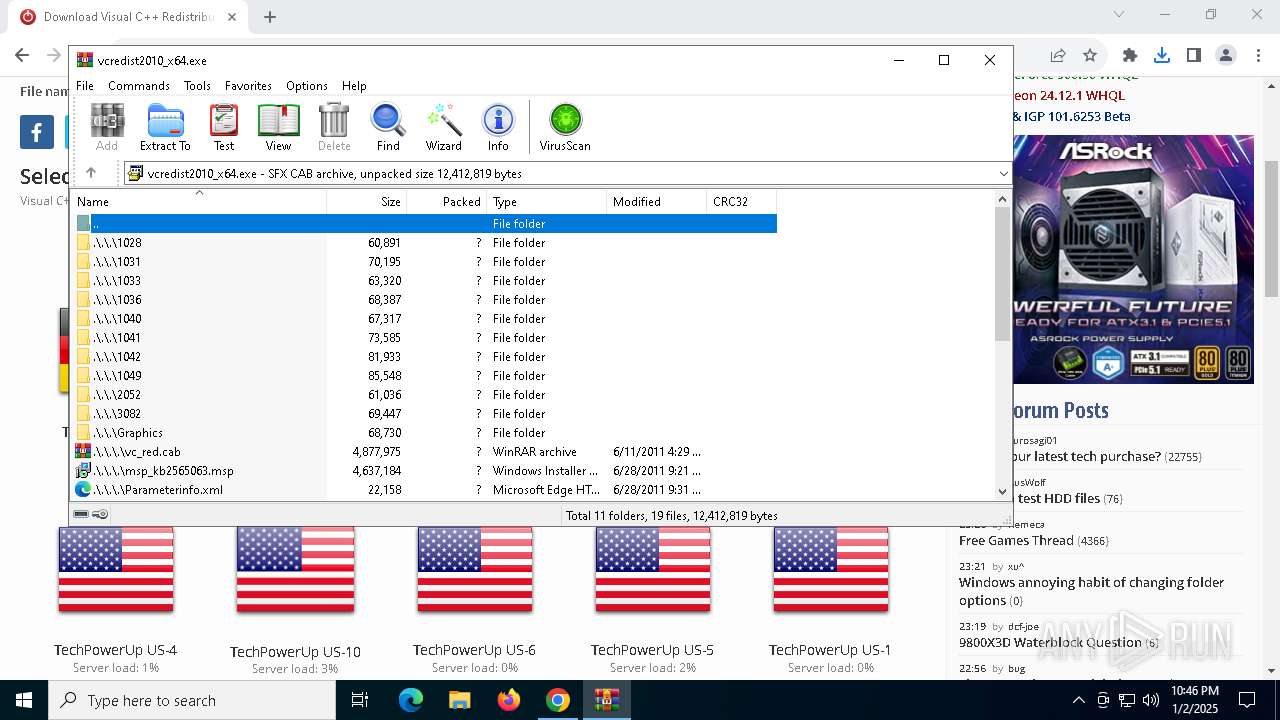Open the Favorites menu

click(x=248, y=86)
